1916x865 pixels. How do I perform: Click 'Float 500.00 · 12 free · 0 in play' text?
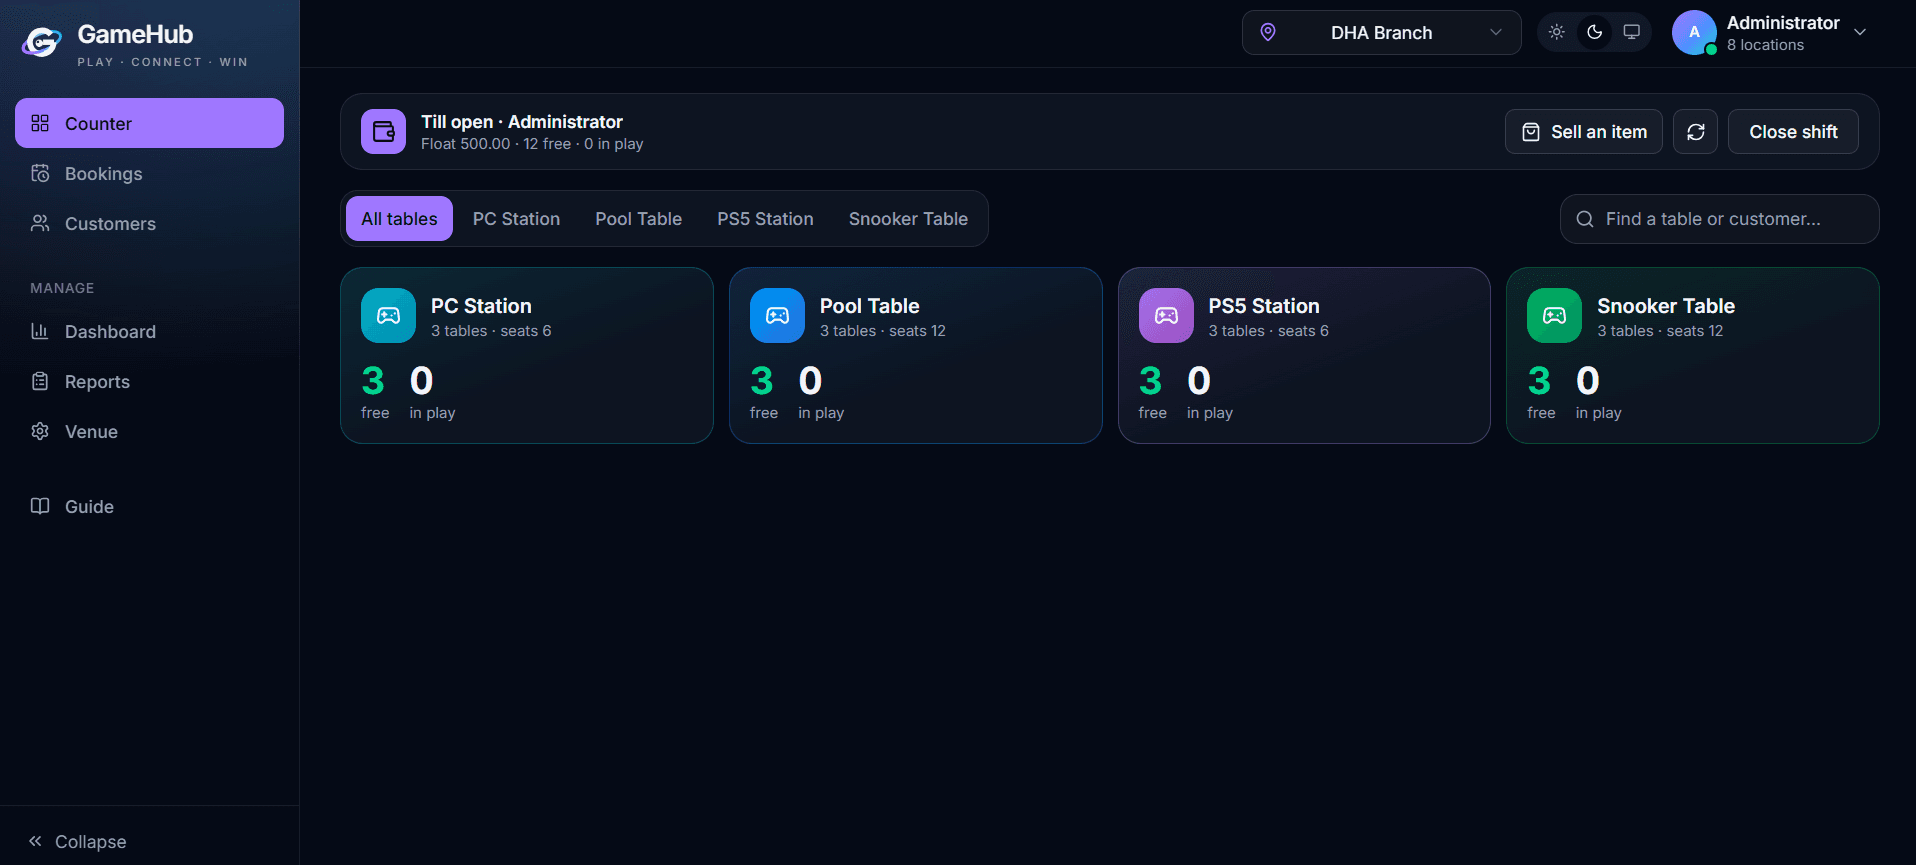click(x=532, y=144)
